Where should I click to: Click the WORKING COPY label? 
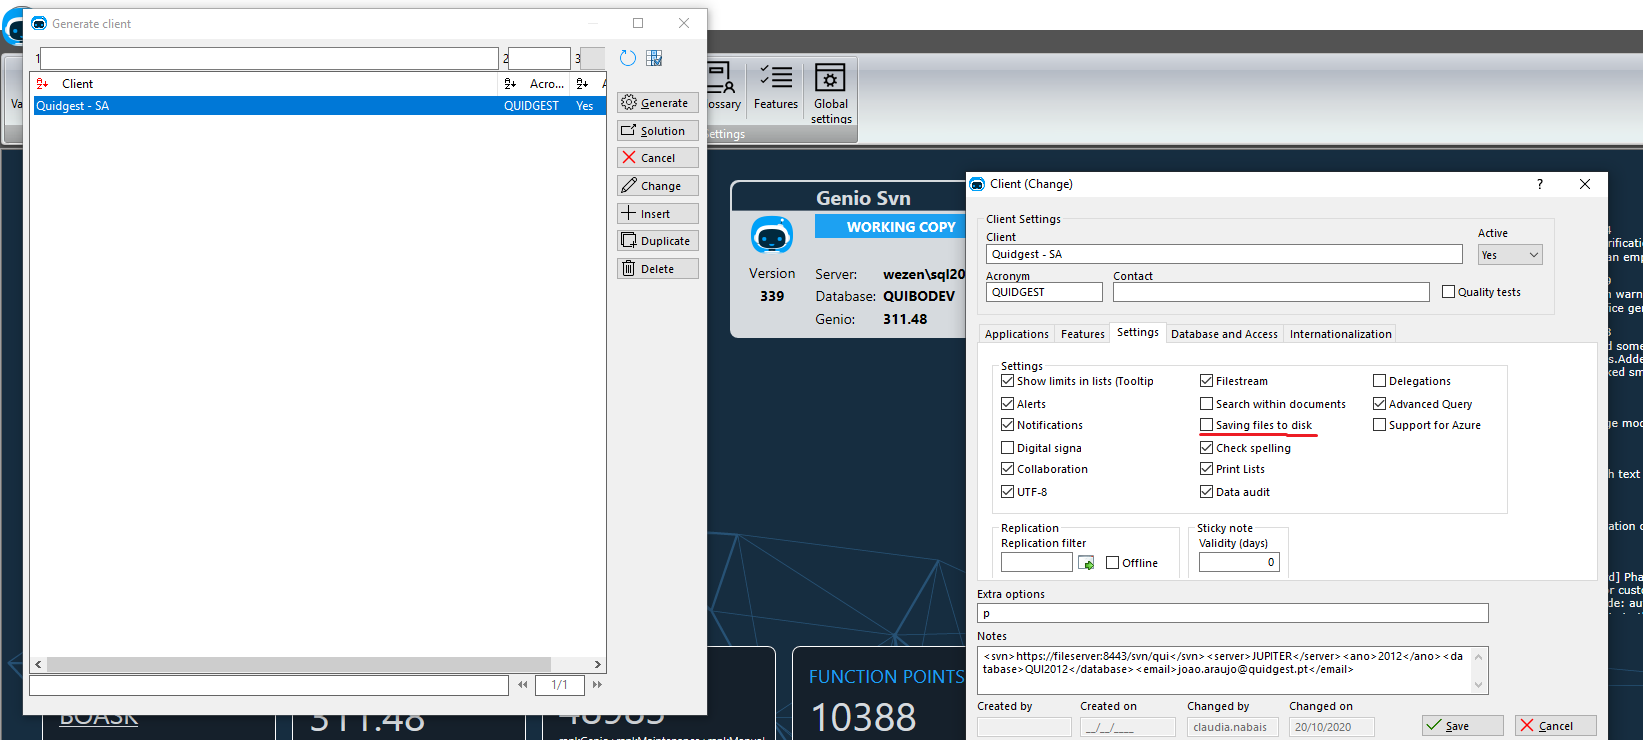(901, 227)
